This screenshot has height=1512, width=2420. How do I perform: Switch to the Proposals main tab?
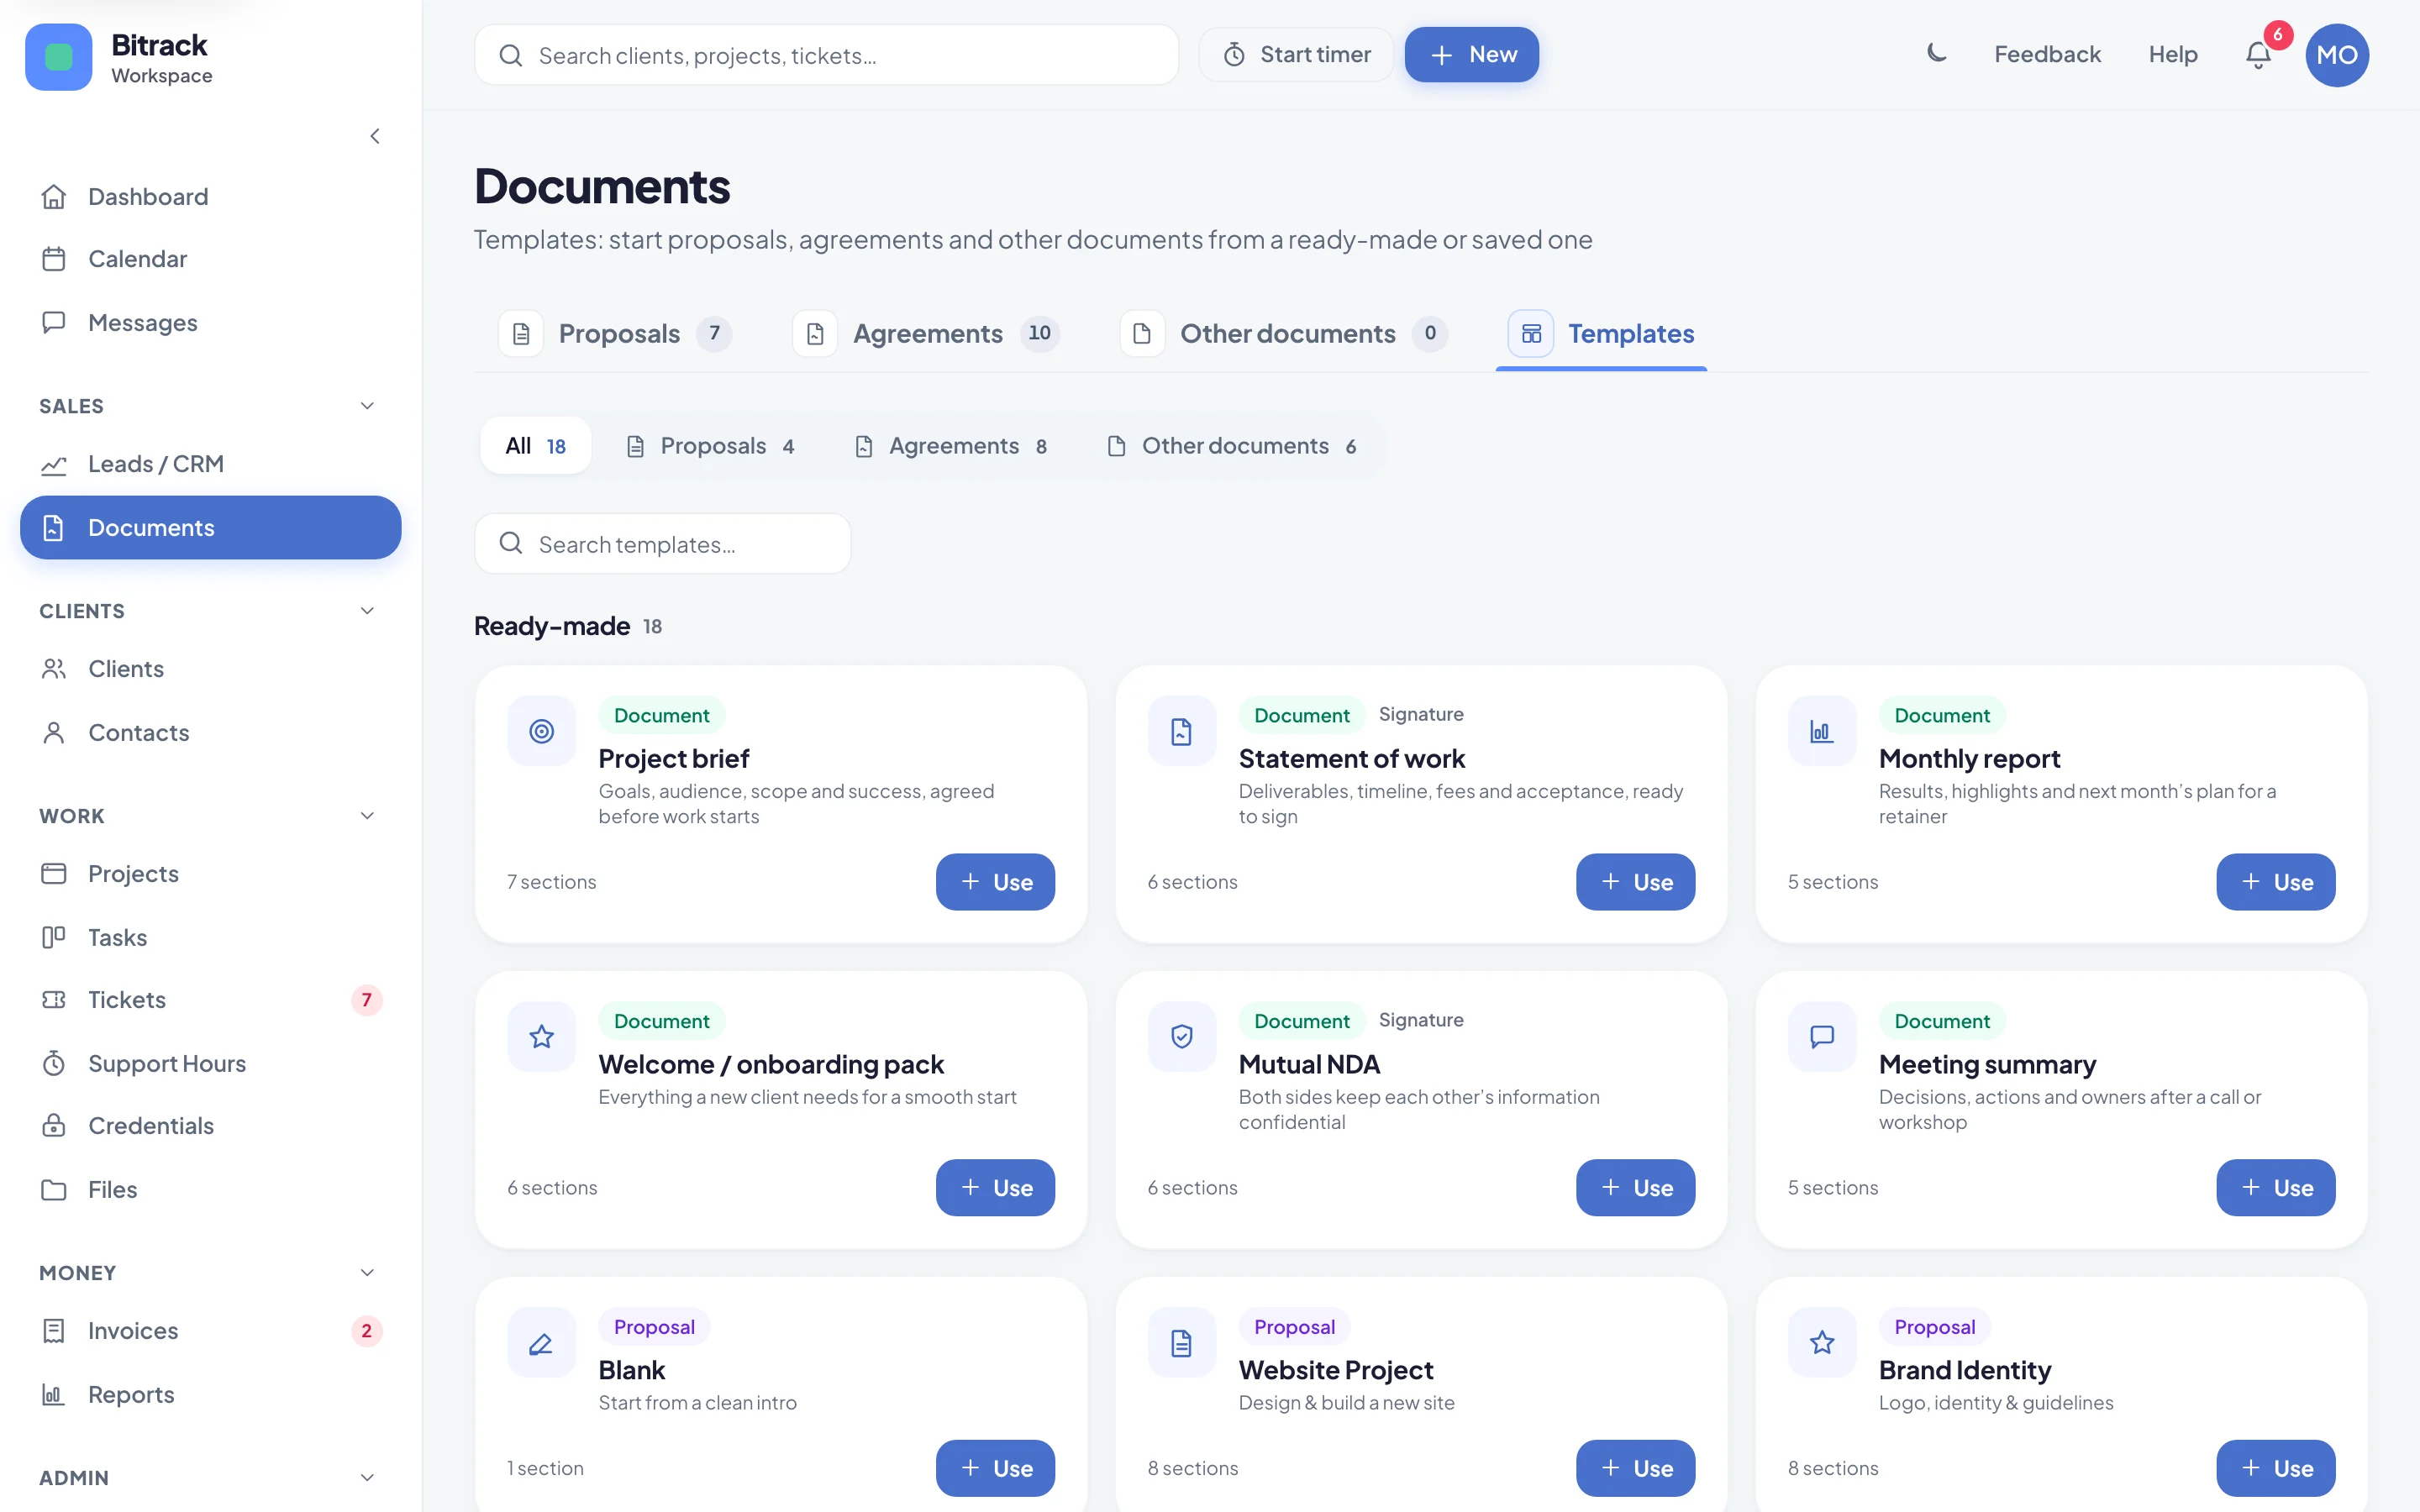[x=616, y=334]
